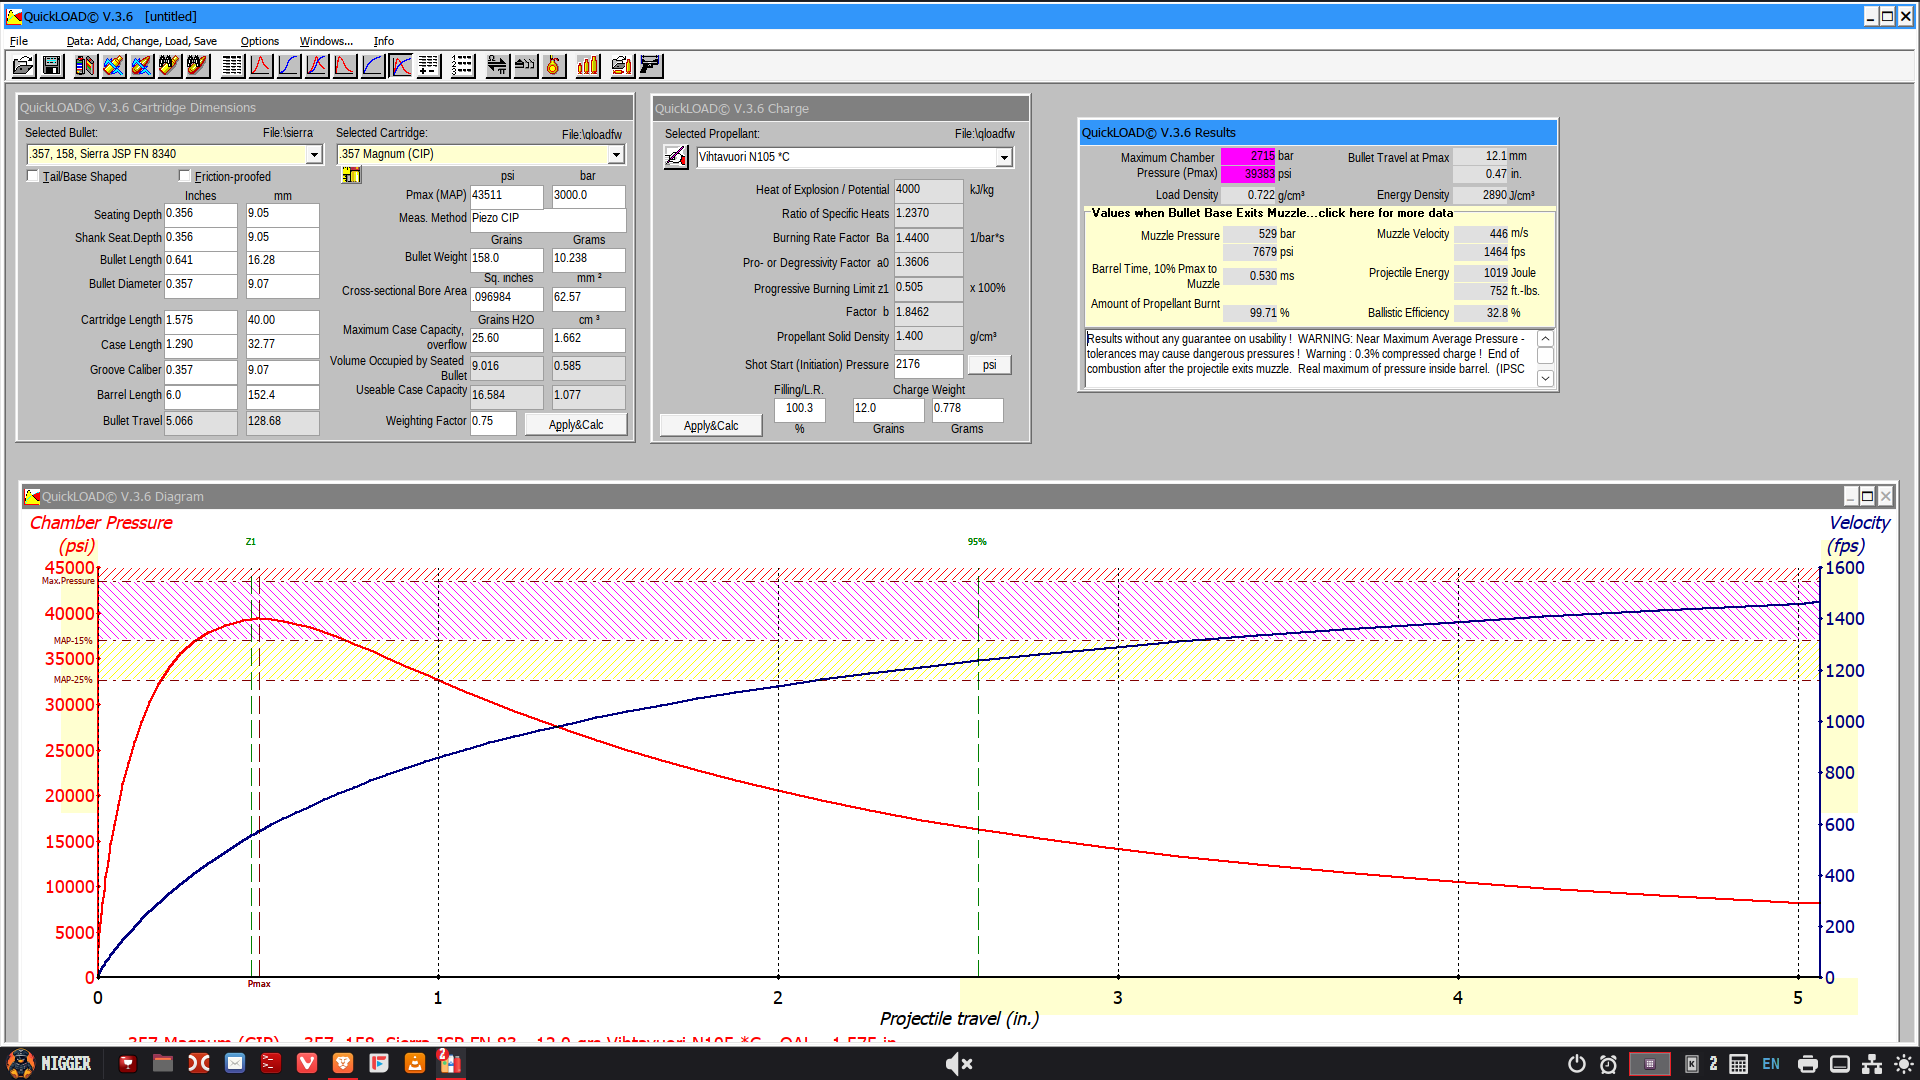Click the Charge Weight grains input field

coord(888,409)
